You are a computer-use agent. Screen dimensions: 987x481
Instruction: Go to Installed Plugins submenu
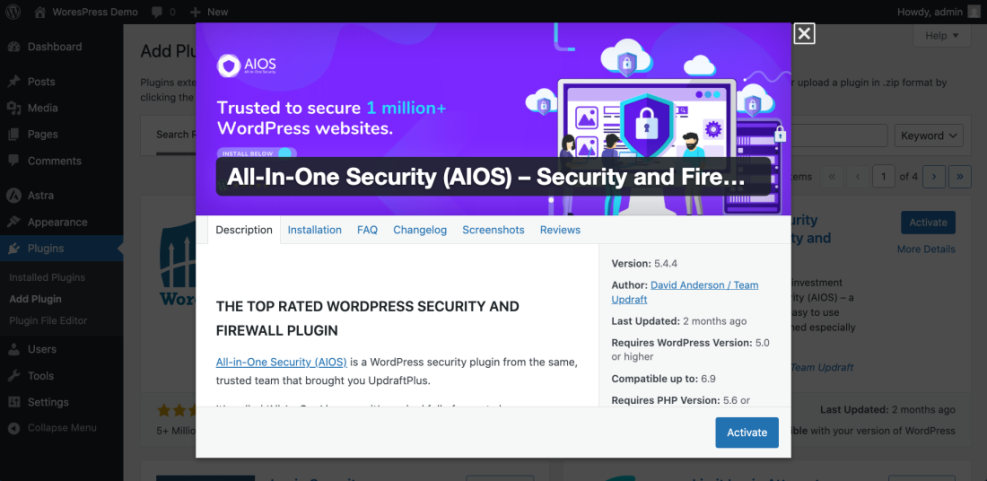coord(47,278)
